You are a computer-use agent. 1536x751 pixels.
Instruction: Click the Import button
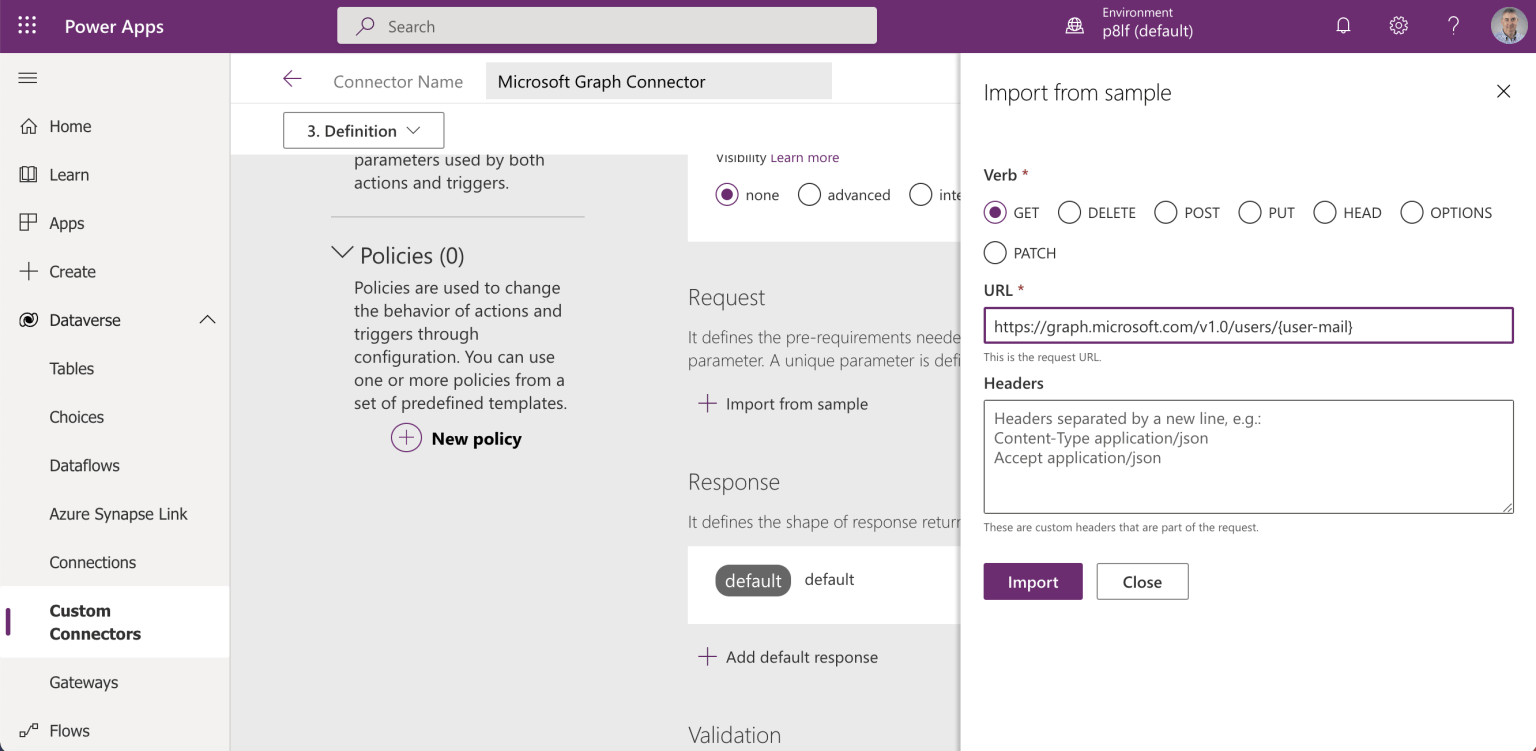(x=1032, y=582)
